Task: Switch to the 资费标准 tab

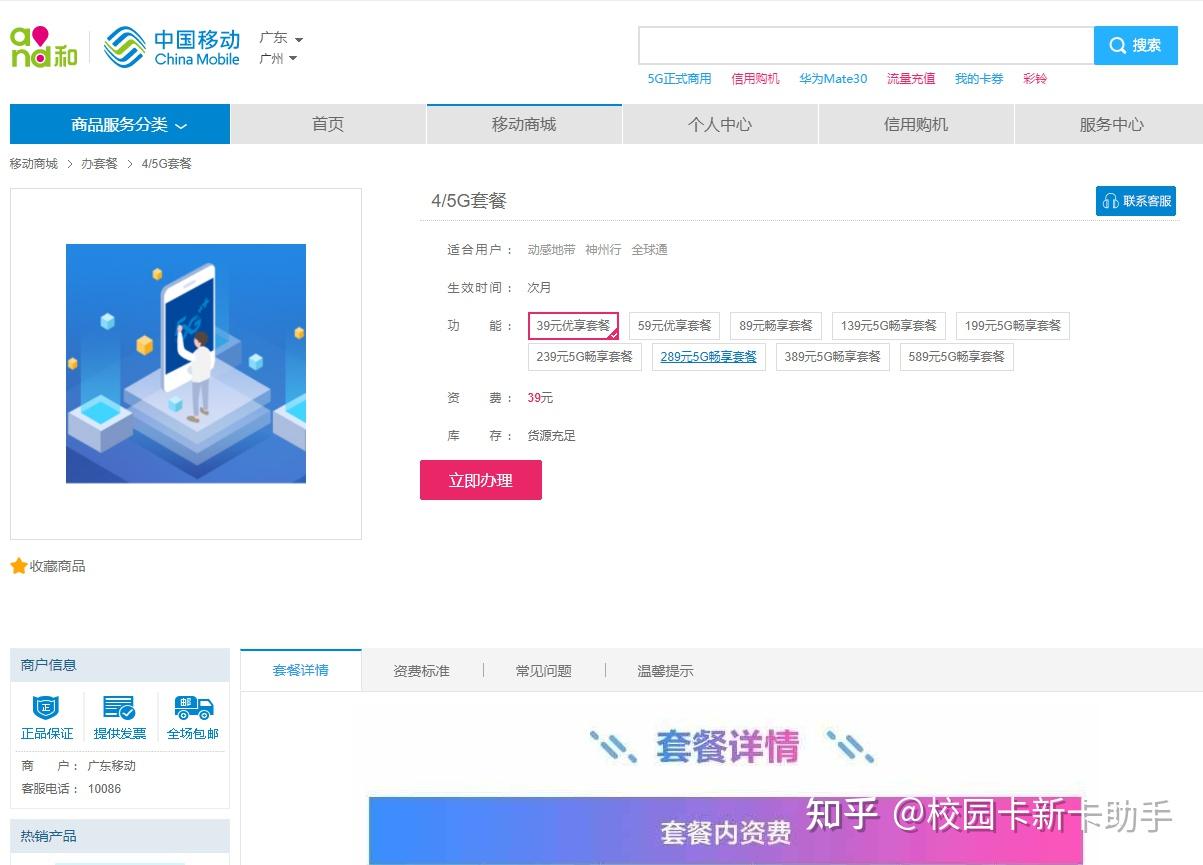Action: (x=422, y=671)
